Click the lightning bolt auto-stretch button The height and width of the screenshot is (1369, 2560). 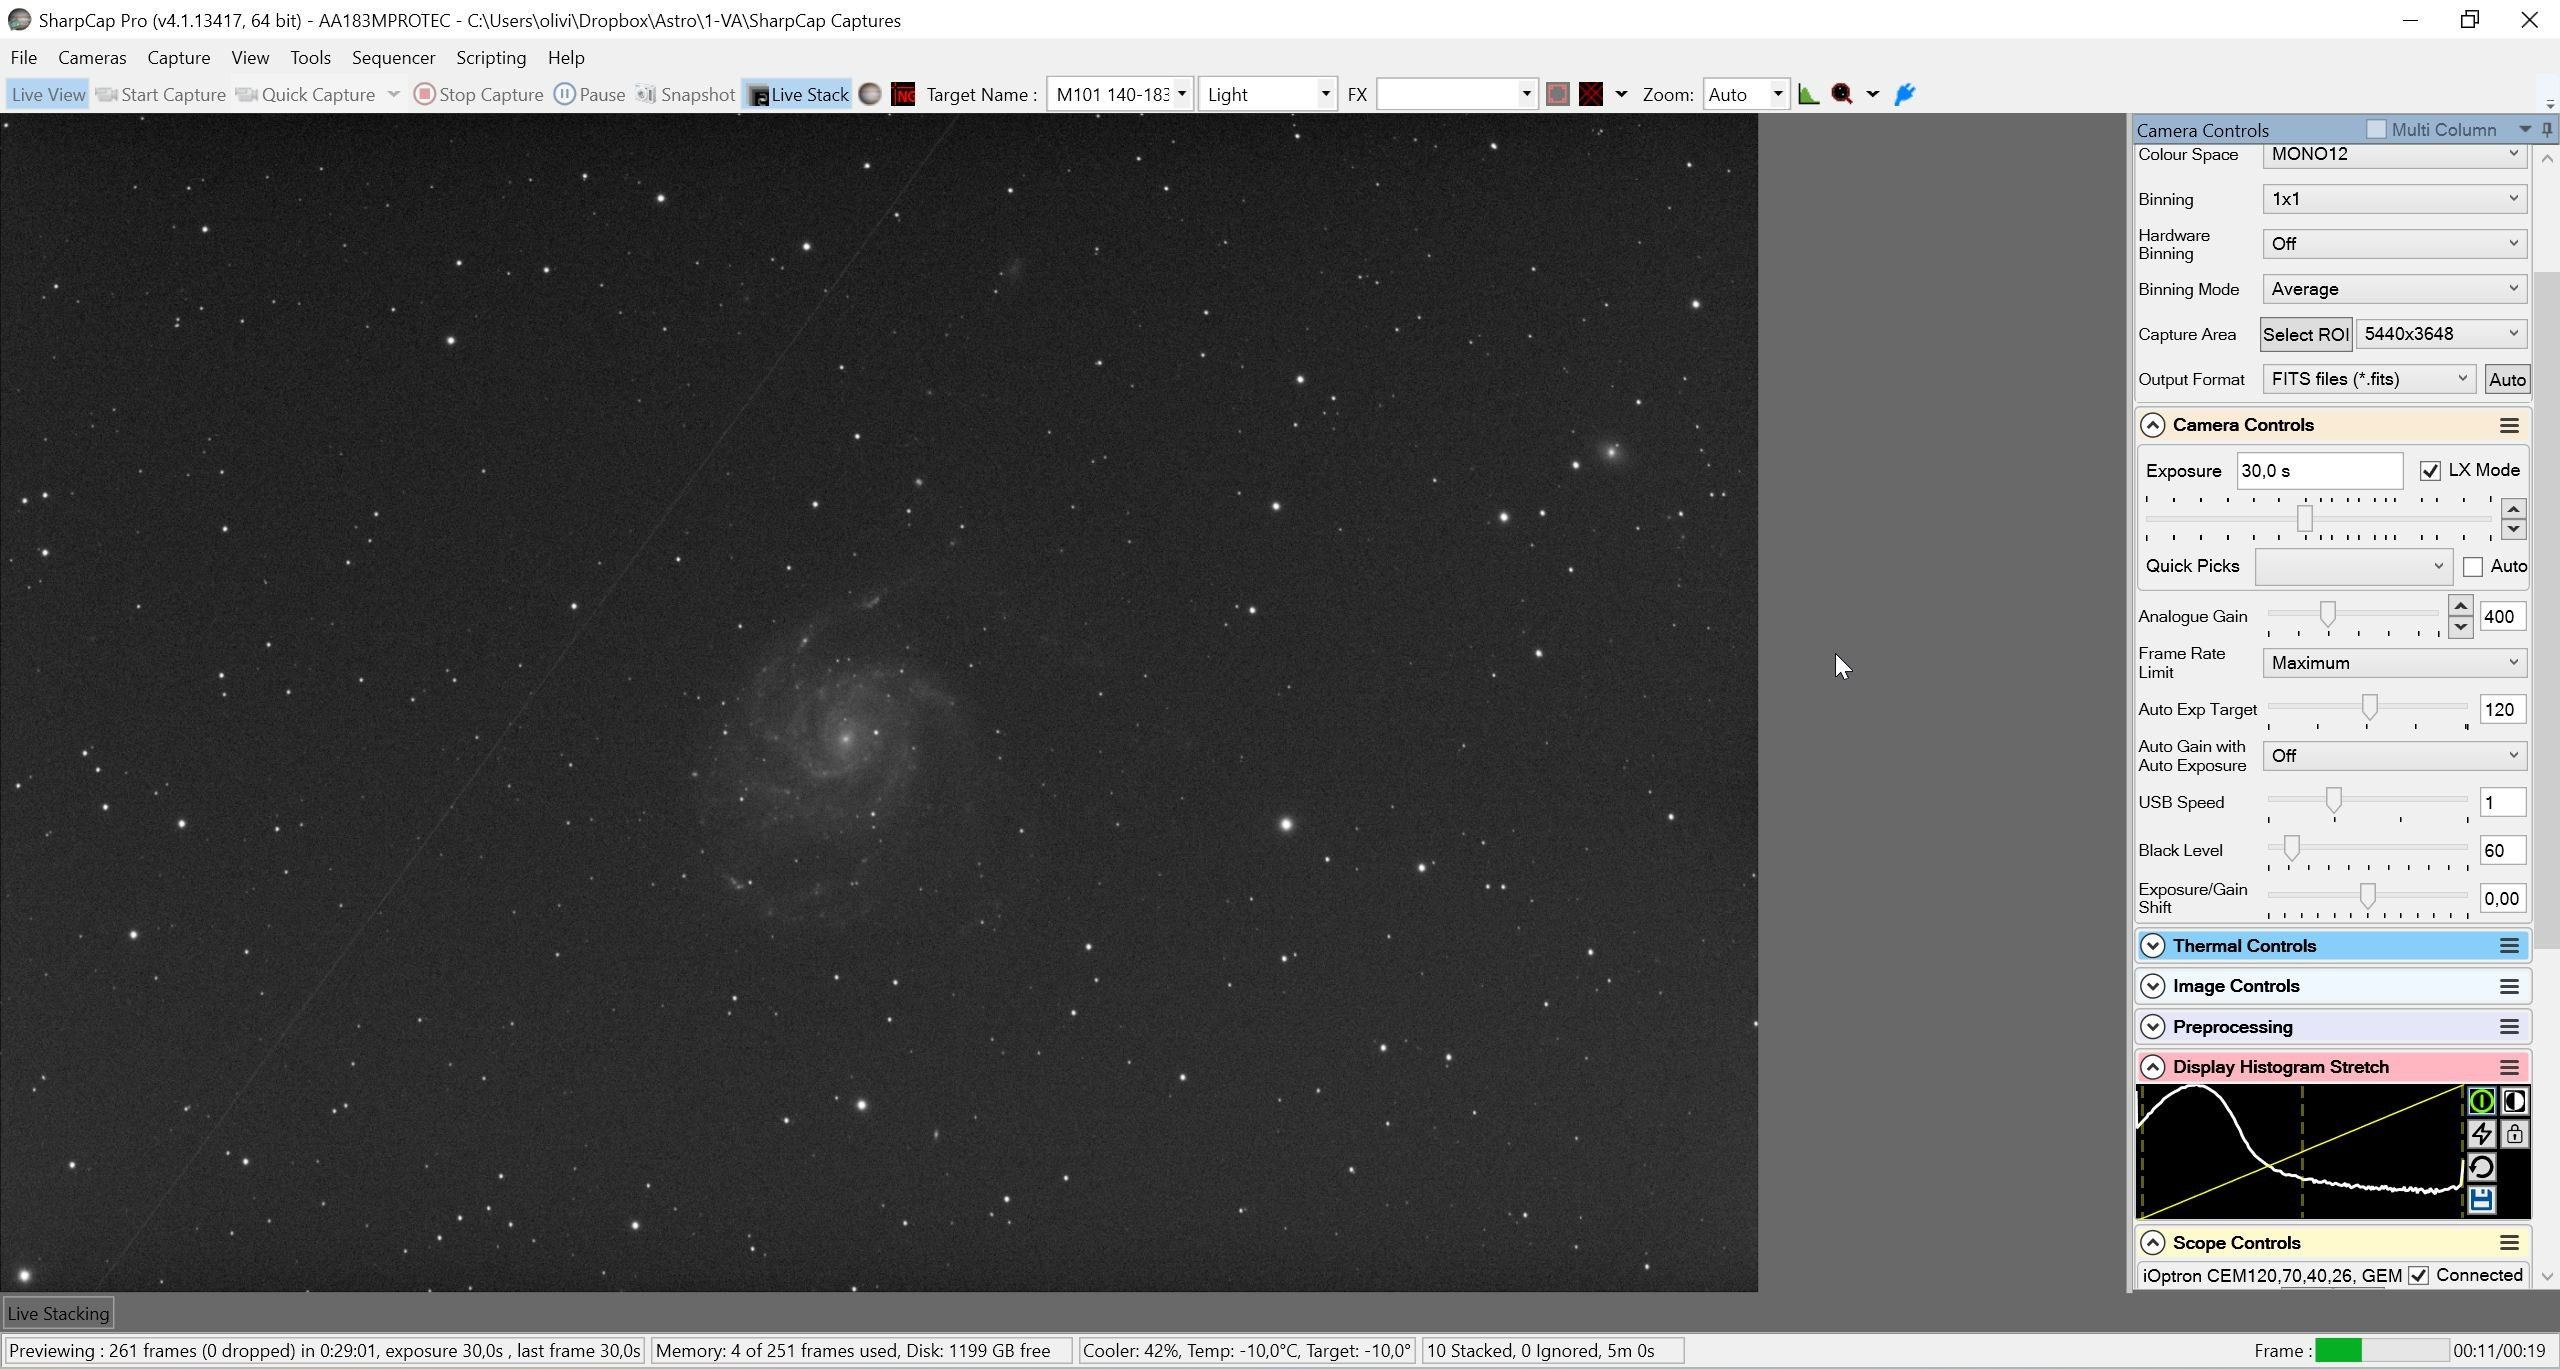pyautogui.click(x=2481, y=1134)
